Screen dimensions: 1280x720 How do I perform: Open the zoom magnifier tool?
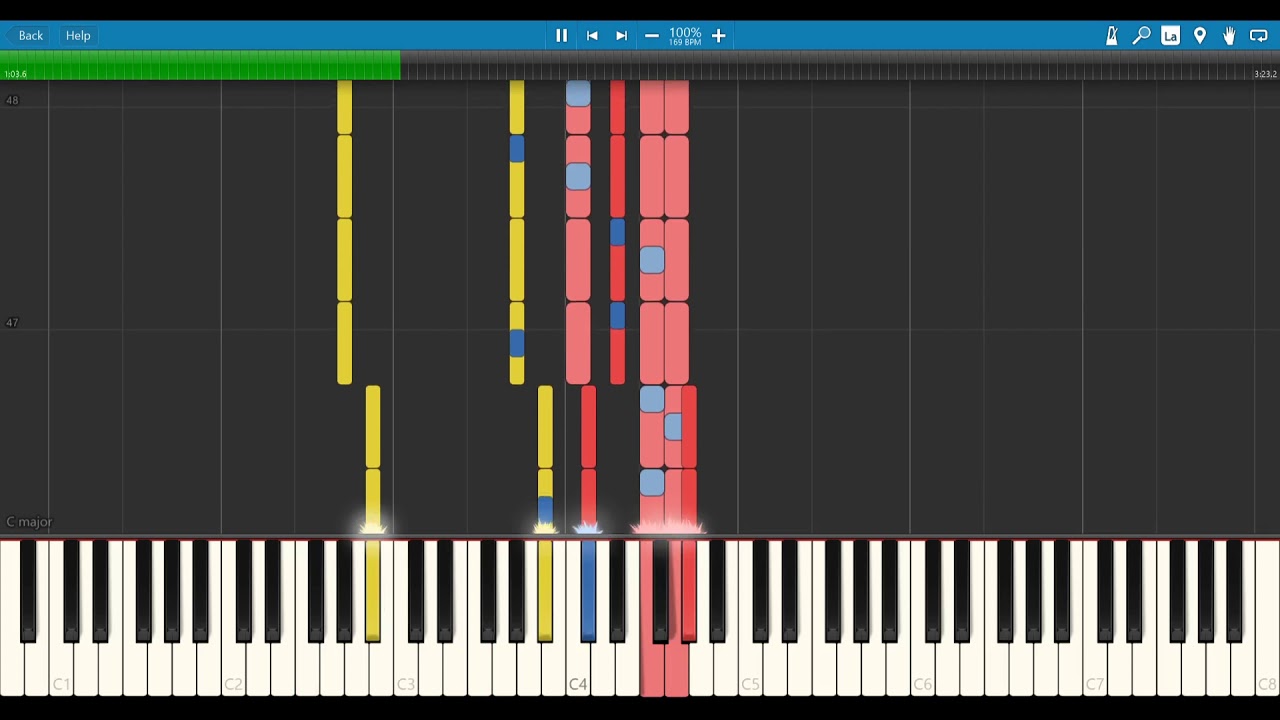point(1141,35)
